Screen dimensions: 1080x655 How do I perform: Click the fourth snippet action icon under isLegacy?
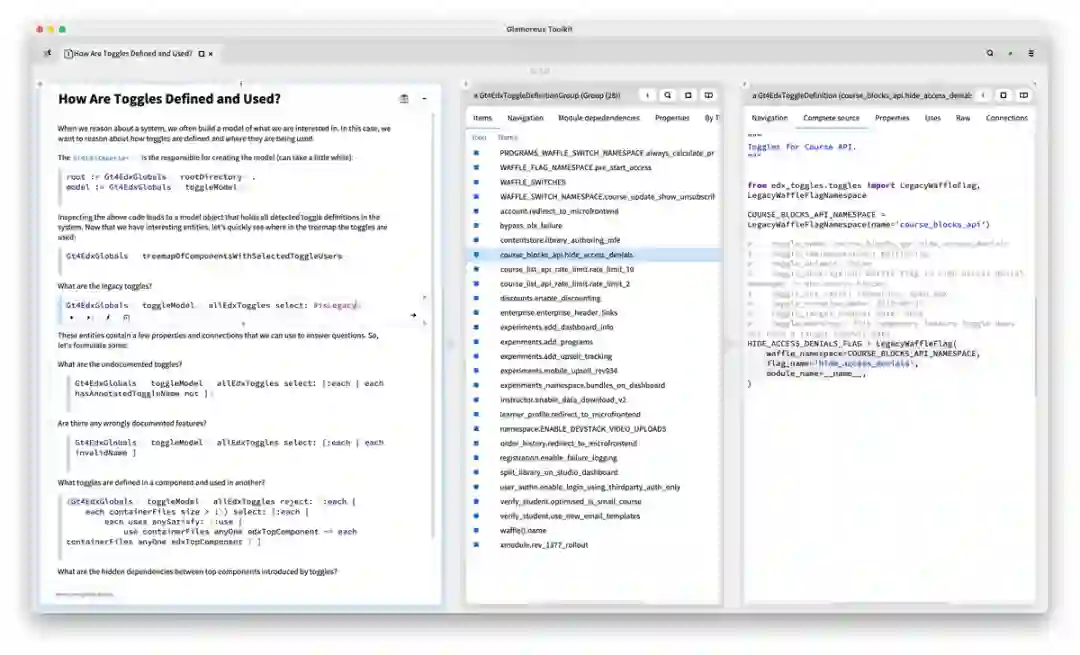126,318
